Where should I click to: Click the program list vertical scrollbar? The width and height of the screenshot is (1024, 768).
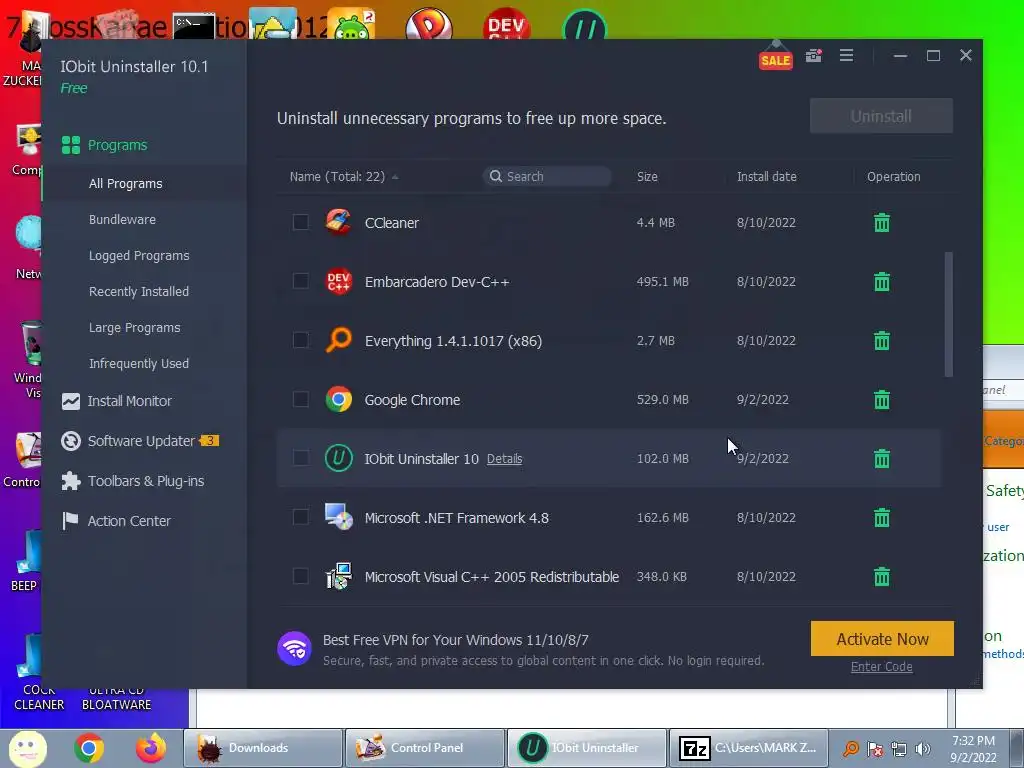tap(948, 314)
